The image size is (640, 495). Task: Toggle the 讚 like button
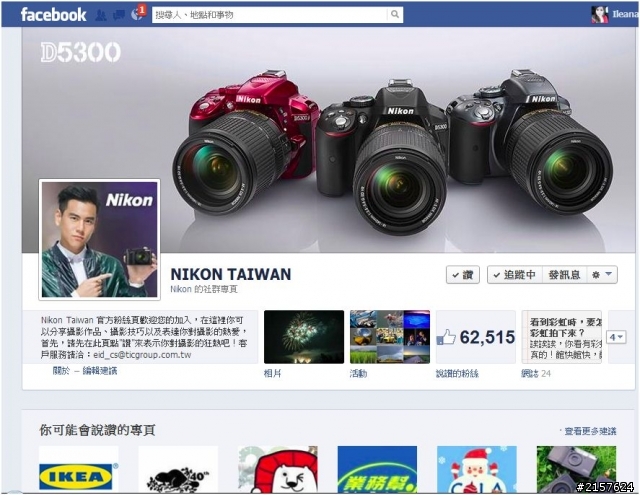pos(462,275)
